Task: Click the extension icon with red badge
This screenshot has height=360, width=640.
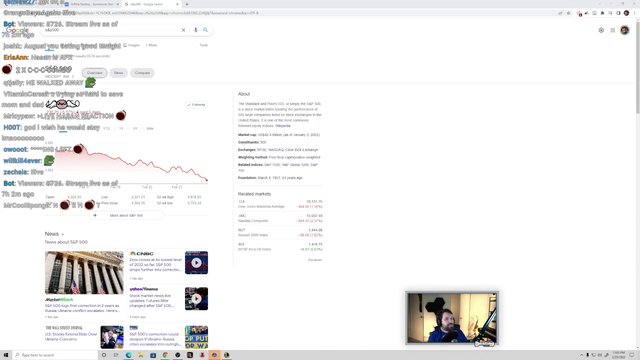Action: click(579, 13)
